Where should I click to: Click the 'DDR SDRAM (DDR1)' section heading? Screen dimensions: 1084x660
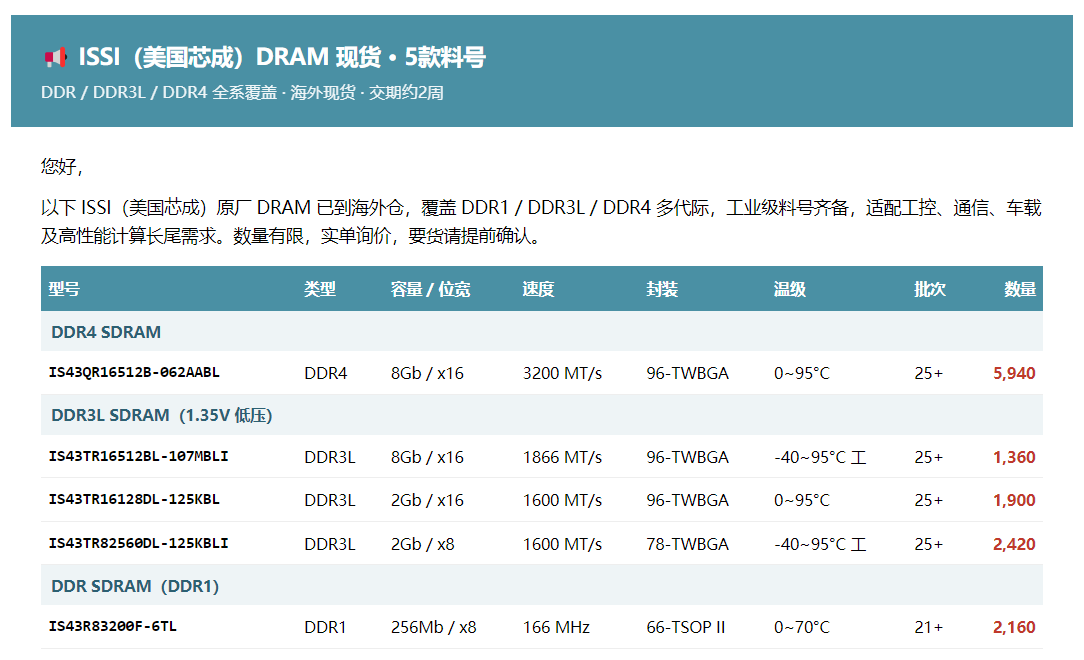point(135,586)
